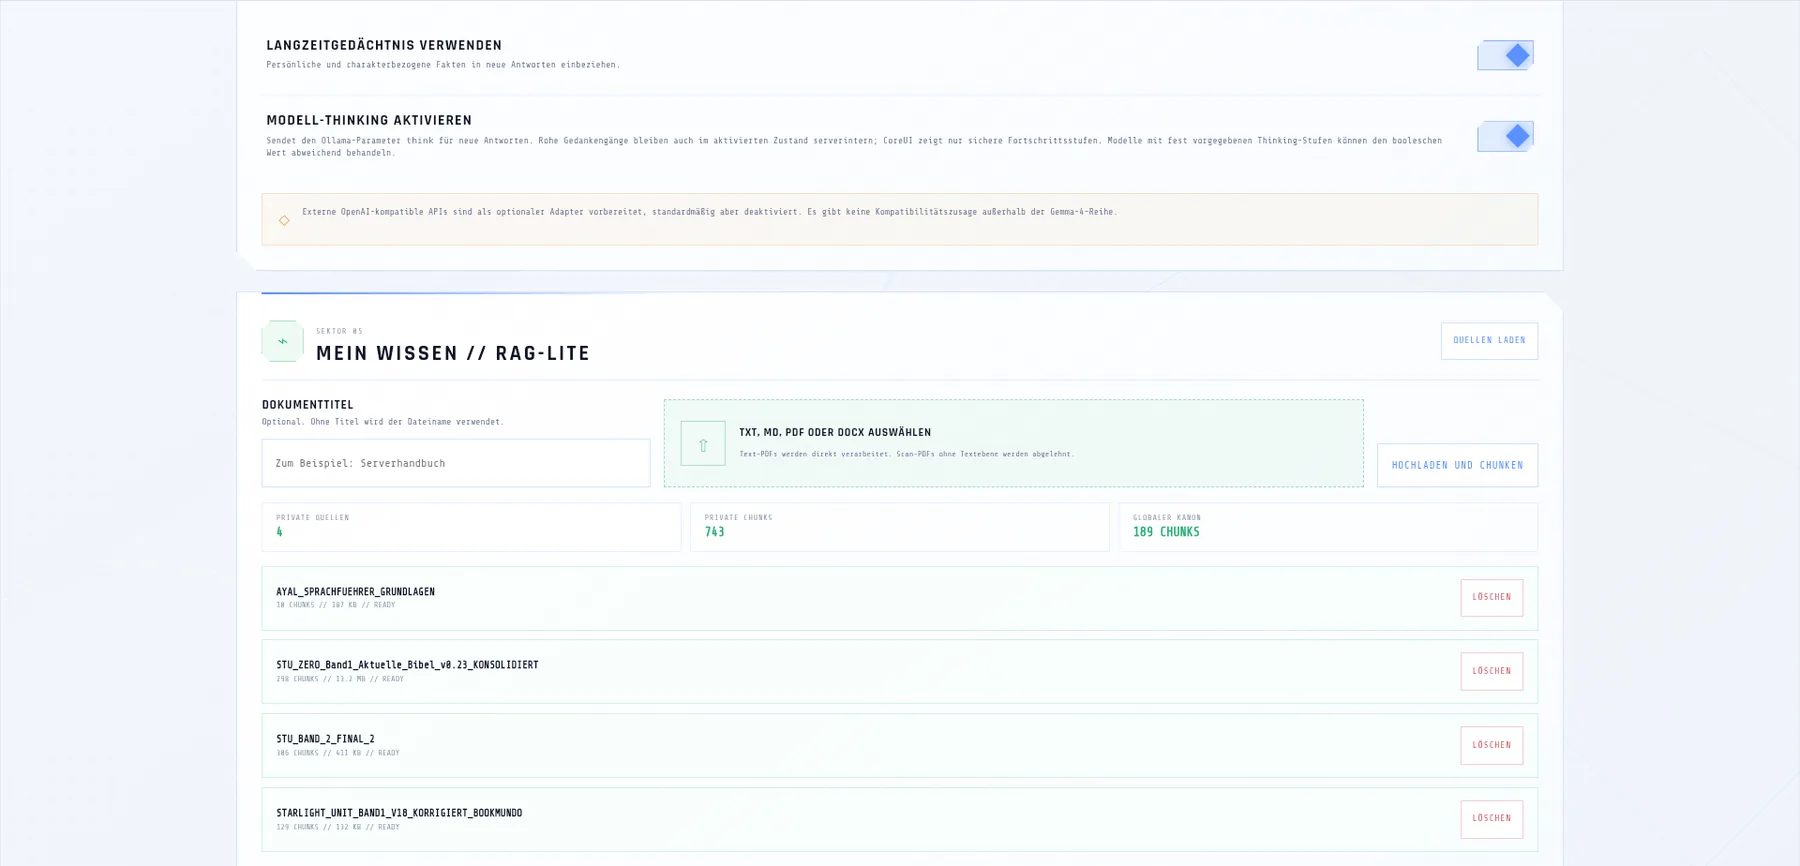Click the Quellen laden button
Image resolution: width=1800 pixels, height=866 pixels.
point(1489,341)
